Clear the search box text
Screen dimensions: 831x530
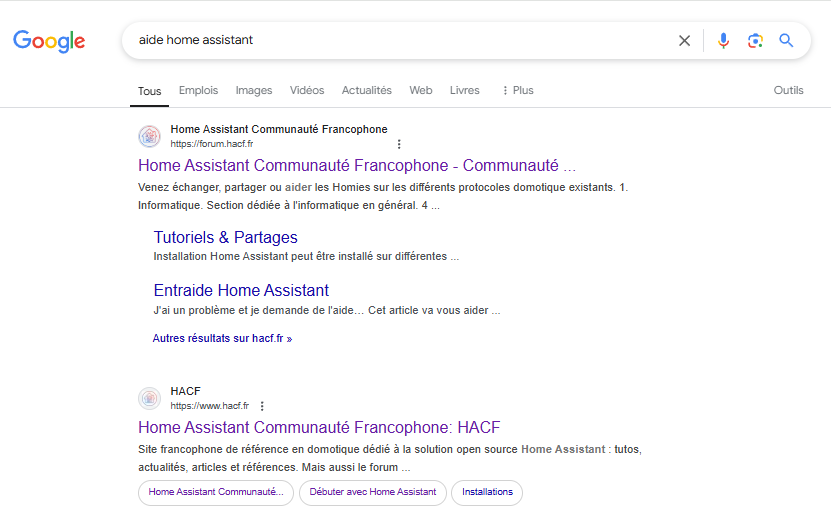tap(684, 41)
